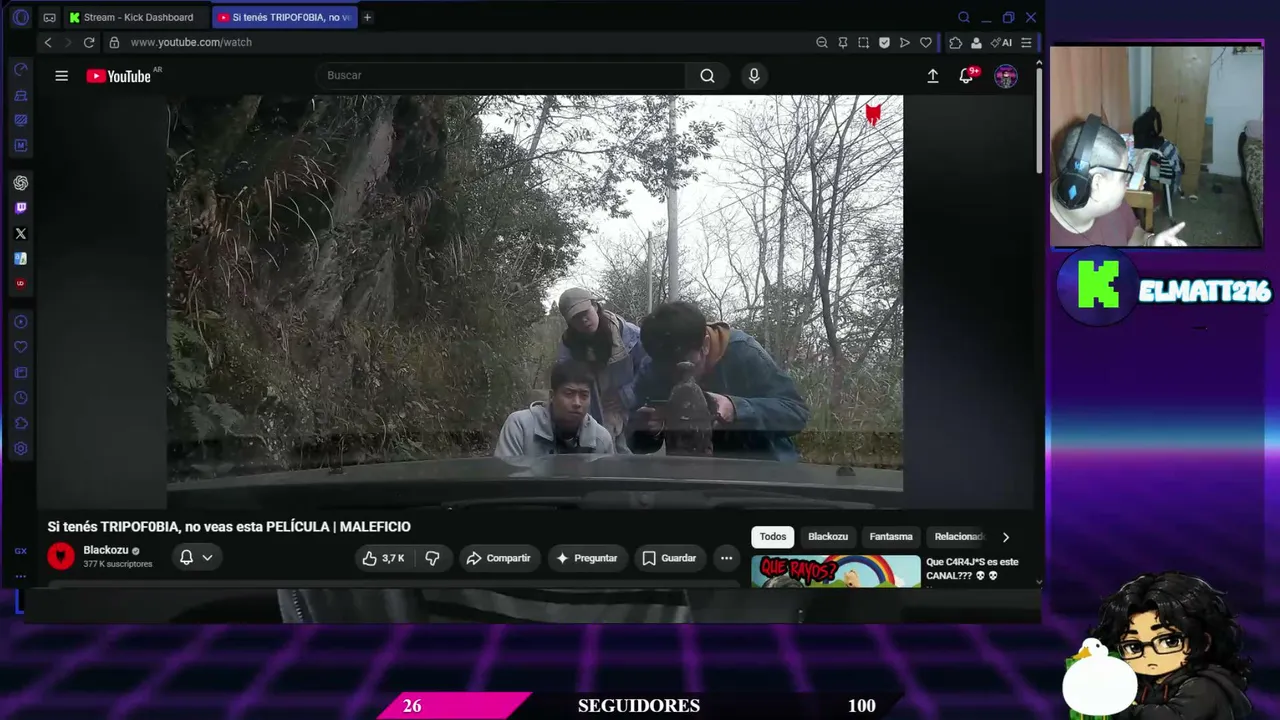The width and height of the screenshot is (1280, 720).
Task: View site security lock info
Action: [x=114, y=42]
